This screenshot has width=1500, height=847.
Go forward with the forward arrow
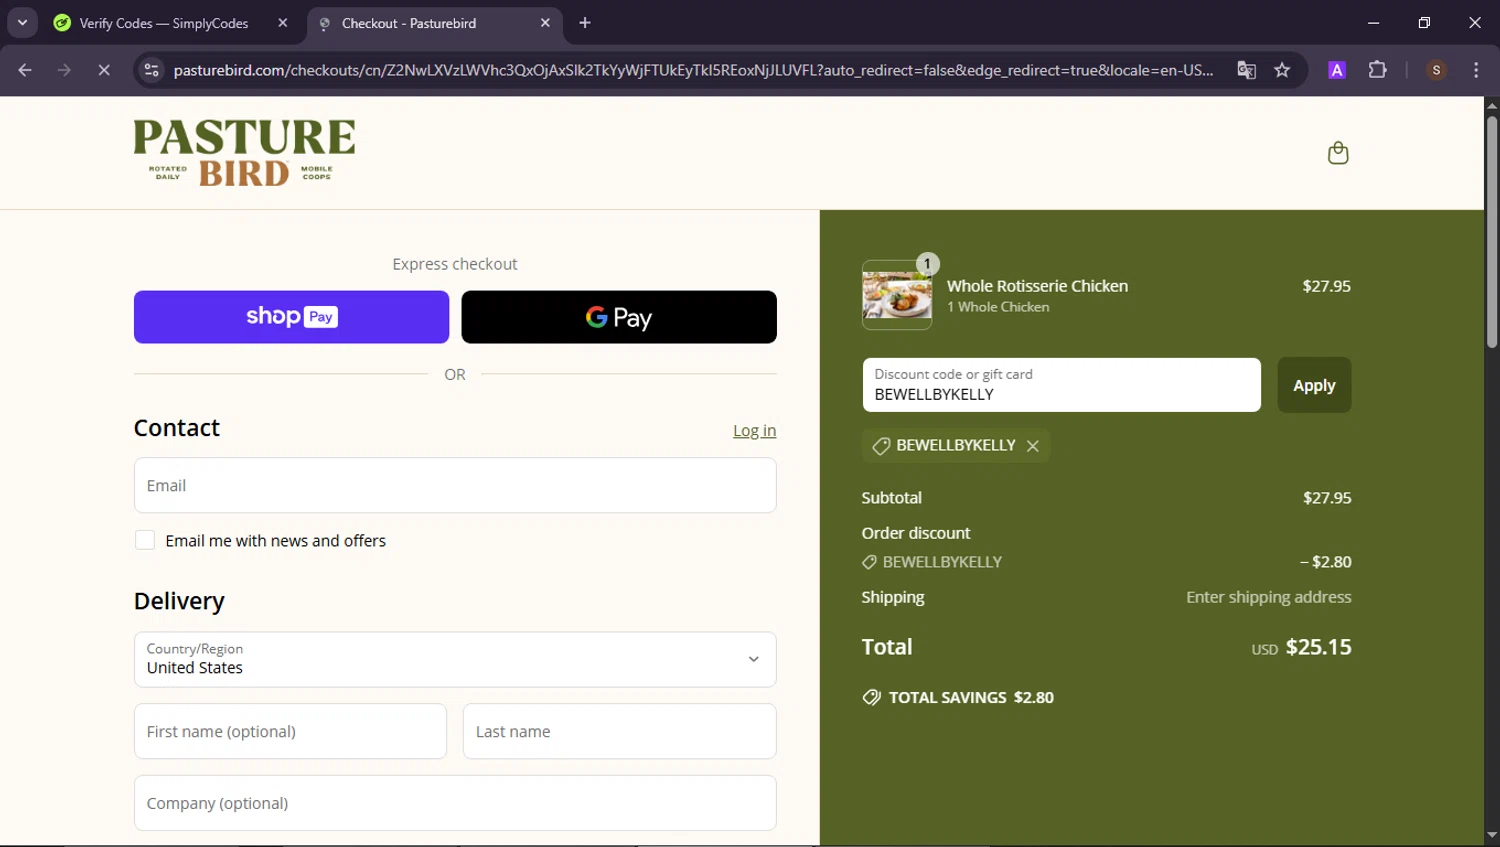(64, 70)
